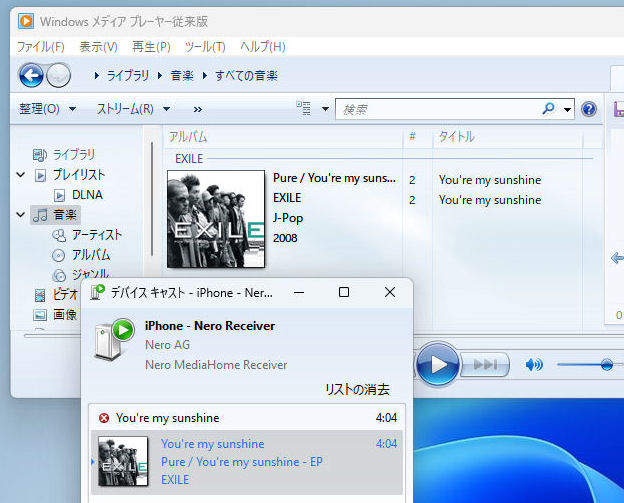The image size is (624, 503).
Task: Click the プレイリスト icon in the sidebar
Action: click(40, 175)
